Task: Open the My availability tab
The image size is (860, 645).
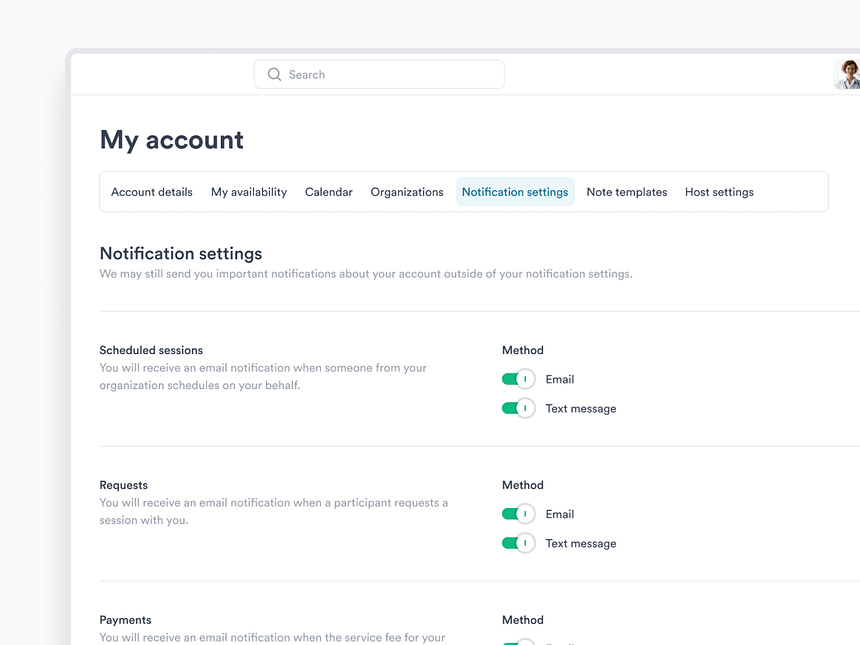Action: 249,192
